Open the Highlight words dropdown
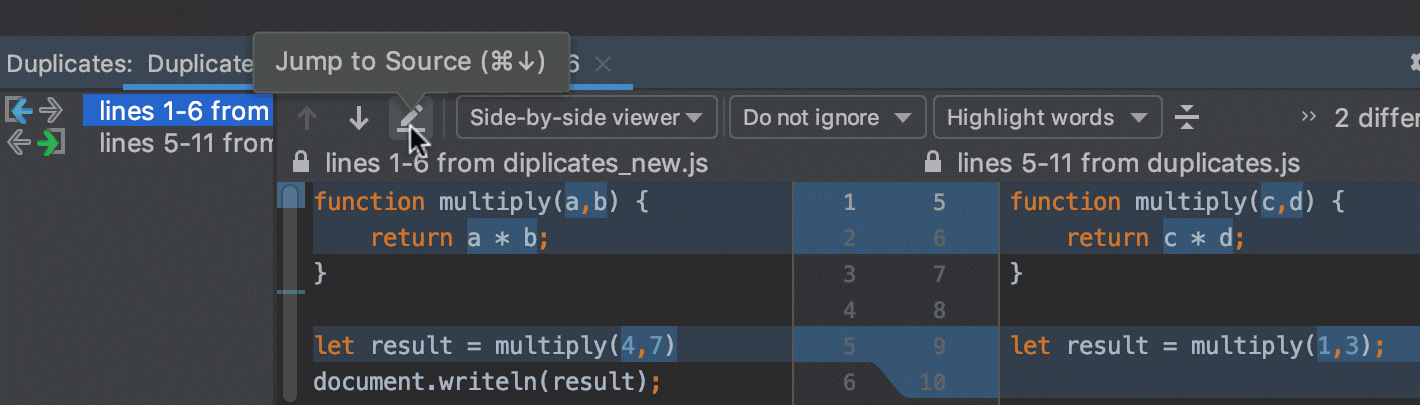 [1046, 118]
